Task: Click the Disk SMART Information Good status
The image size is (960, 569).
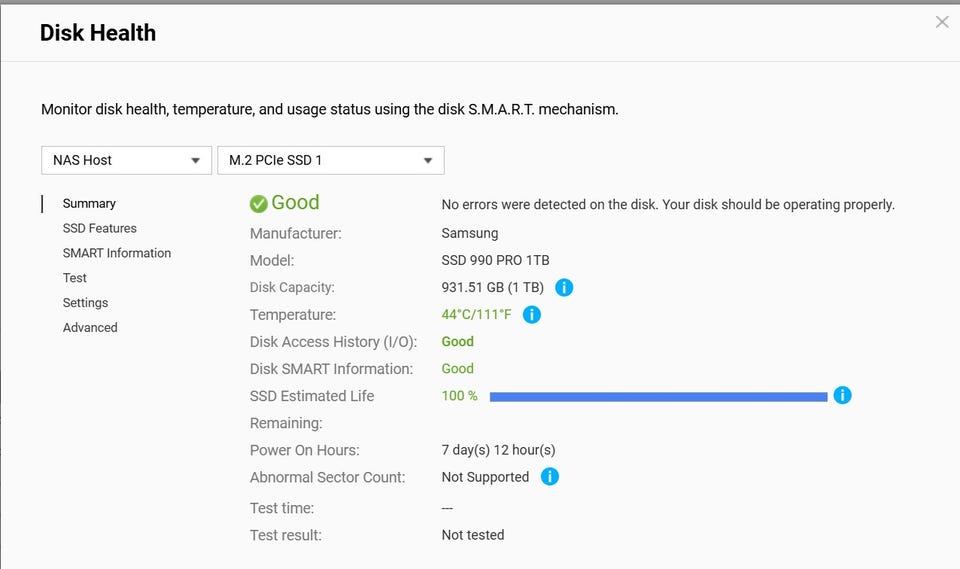Action: (x=458, y=369)
